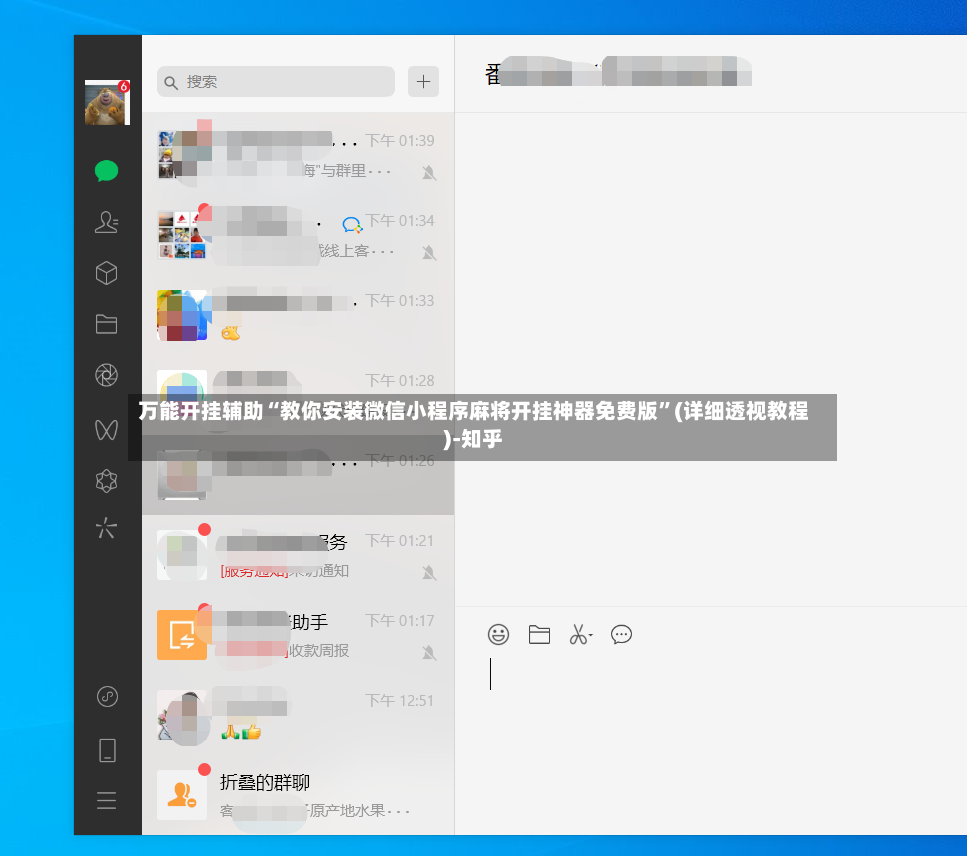Open the emoji picker in the message toolbar
The width and height of the screenshot is (967, 856).
pyautogui.click(x=498, y=634)
